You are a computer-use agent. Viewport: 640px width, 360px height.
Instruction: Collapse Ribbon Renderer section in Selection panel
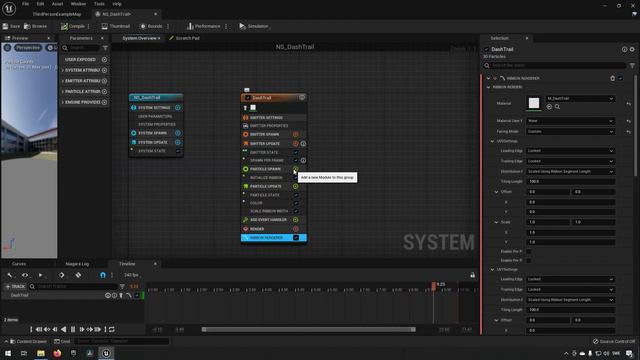coord(489,78)
